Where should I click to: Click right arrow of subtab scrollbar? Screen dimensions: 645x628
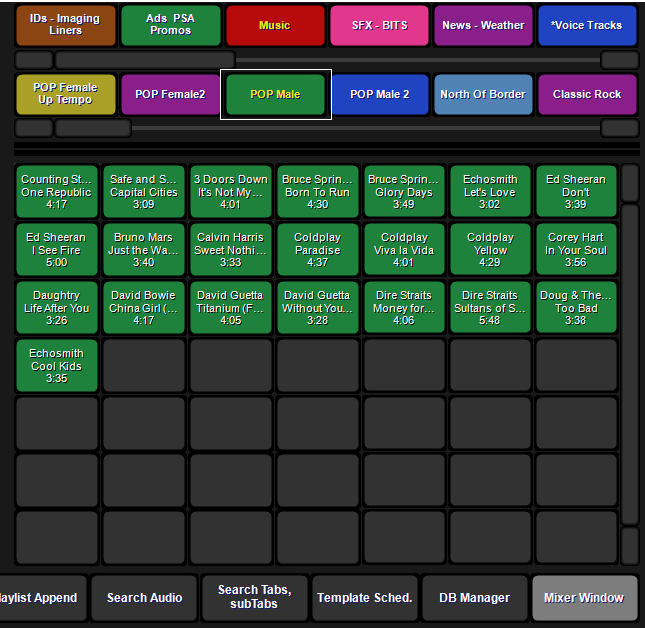coord(619,128)
